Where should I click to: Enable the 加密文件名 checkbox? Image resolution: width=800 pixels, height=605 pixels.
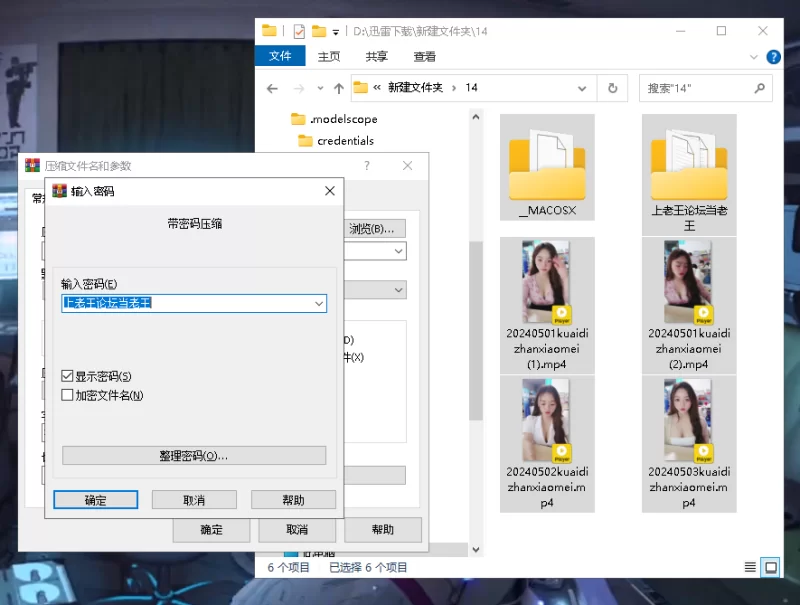pyautogui.click(x=68, y=395)
